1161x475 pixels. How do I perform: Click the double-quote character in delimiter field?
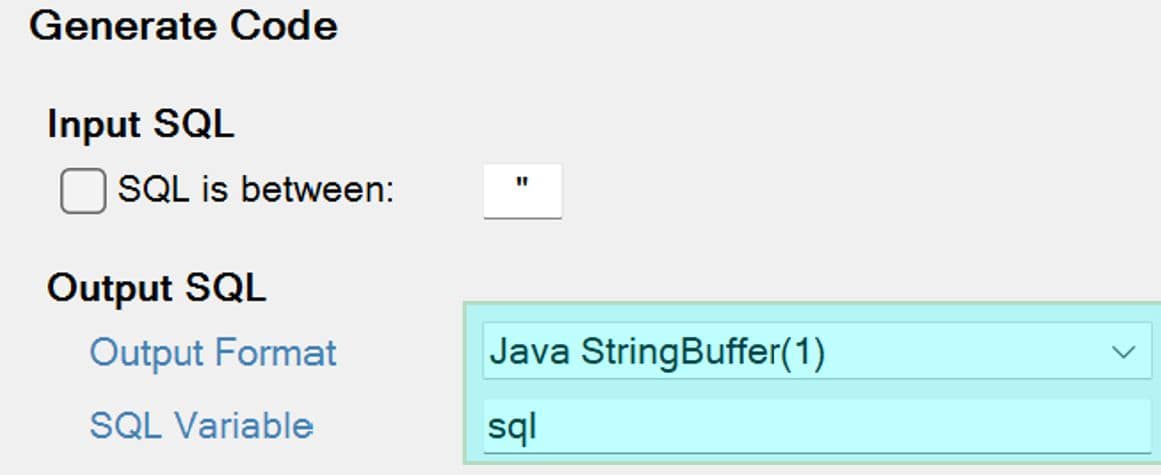[522, 185]
